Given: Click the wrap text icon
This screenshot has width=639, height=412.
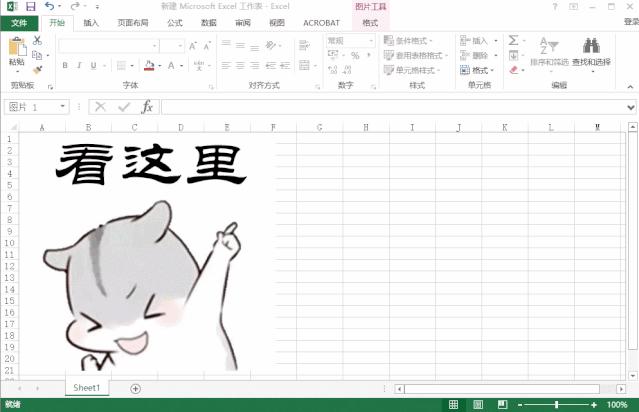Looking at the screenshot, I should (304, 45).
